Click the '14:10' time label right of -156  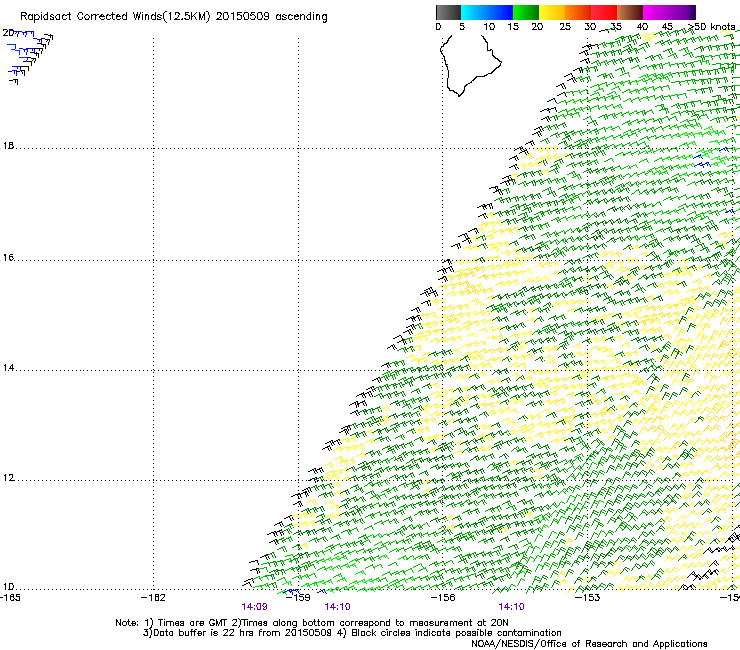(x=512, y=607)
